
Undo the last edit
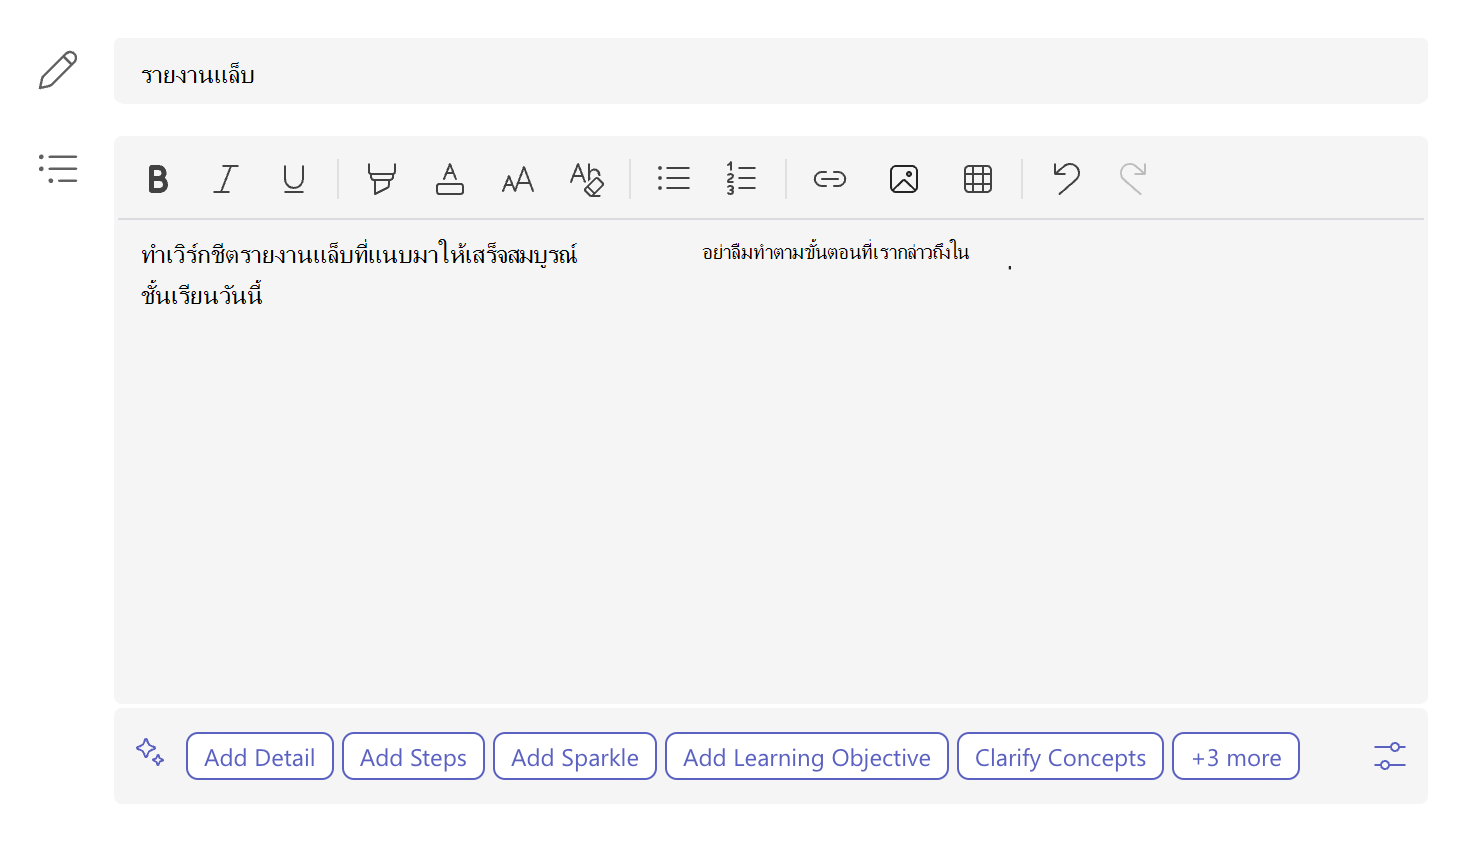[1066, 178]
